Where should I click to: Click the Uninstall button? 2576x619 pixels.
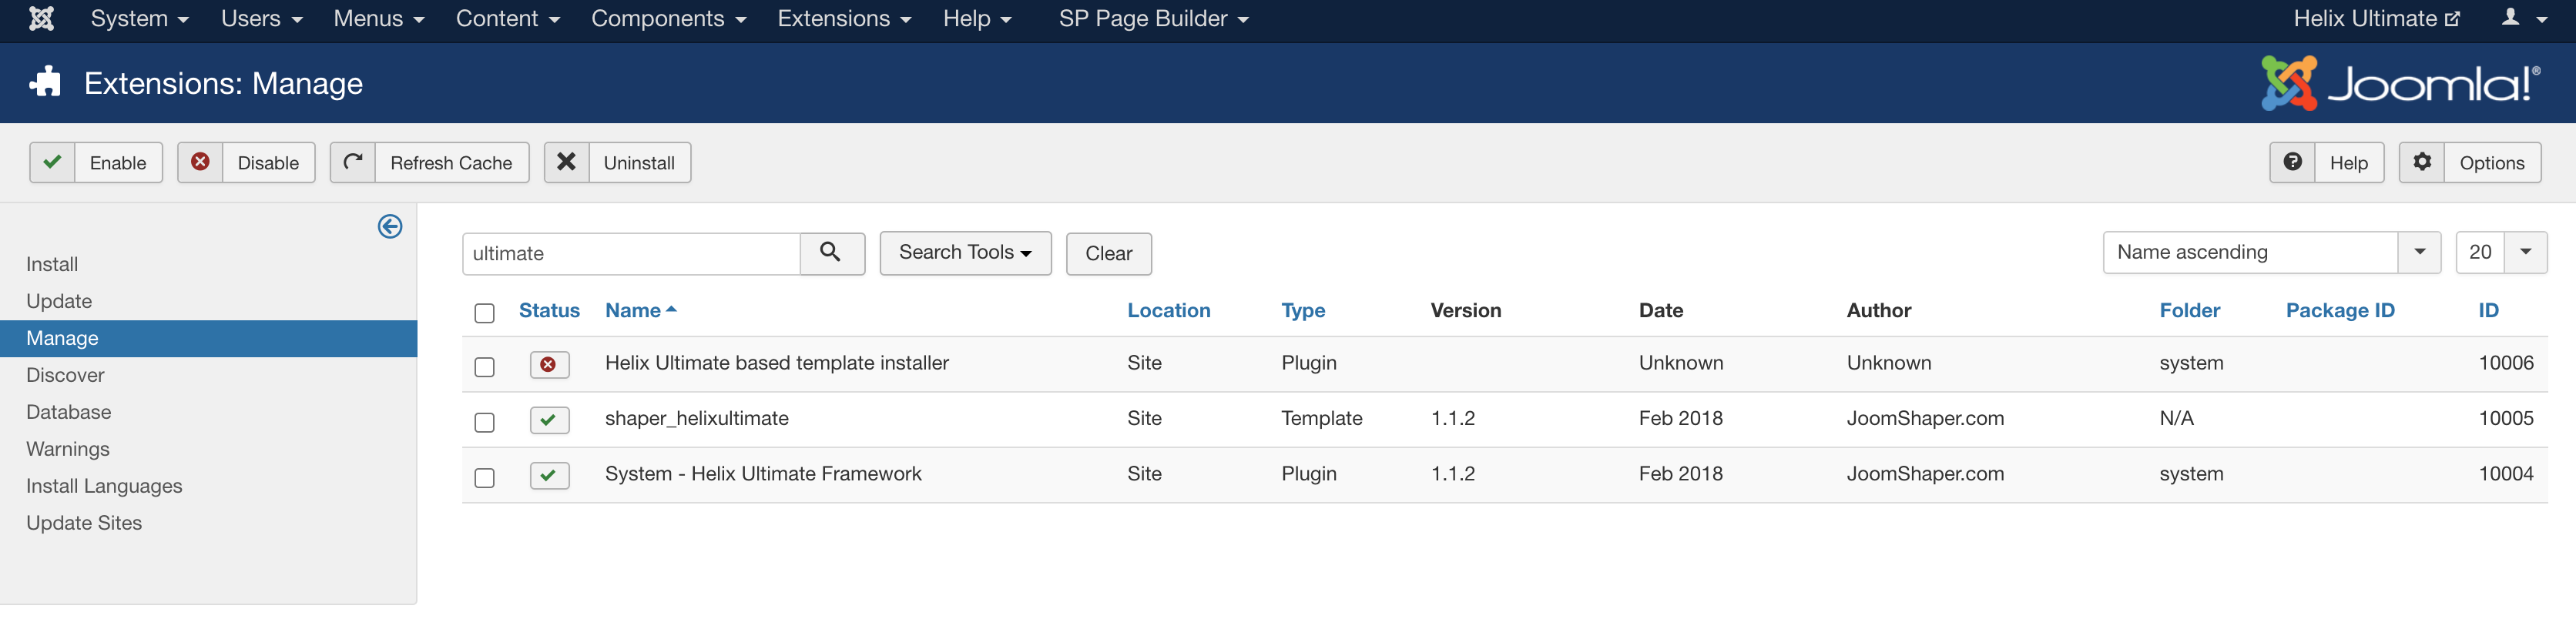coord(617,163)
